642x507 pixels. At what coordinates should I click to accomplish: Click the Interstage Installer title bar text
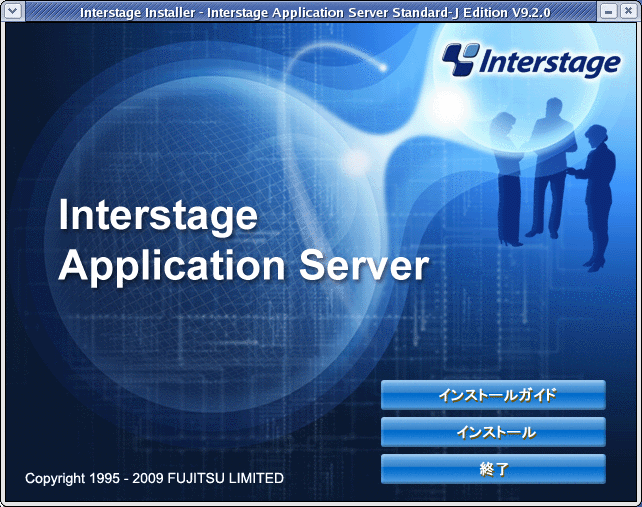(315, 12)
